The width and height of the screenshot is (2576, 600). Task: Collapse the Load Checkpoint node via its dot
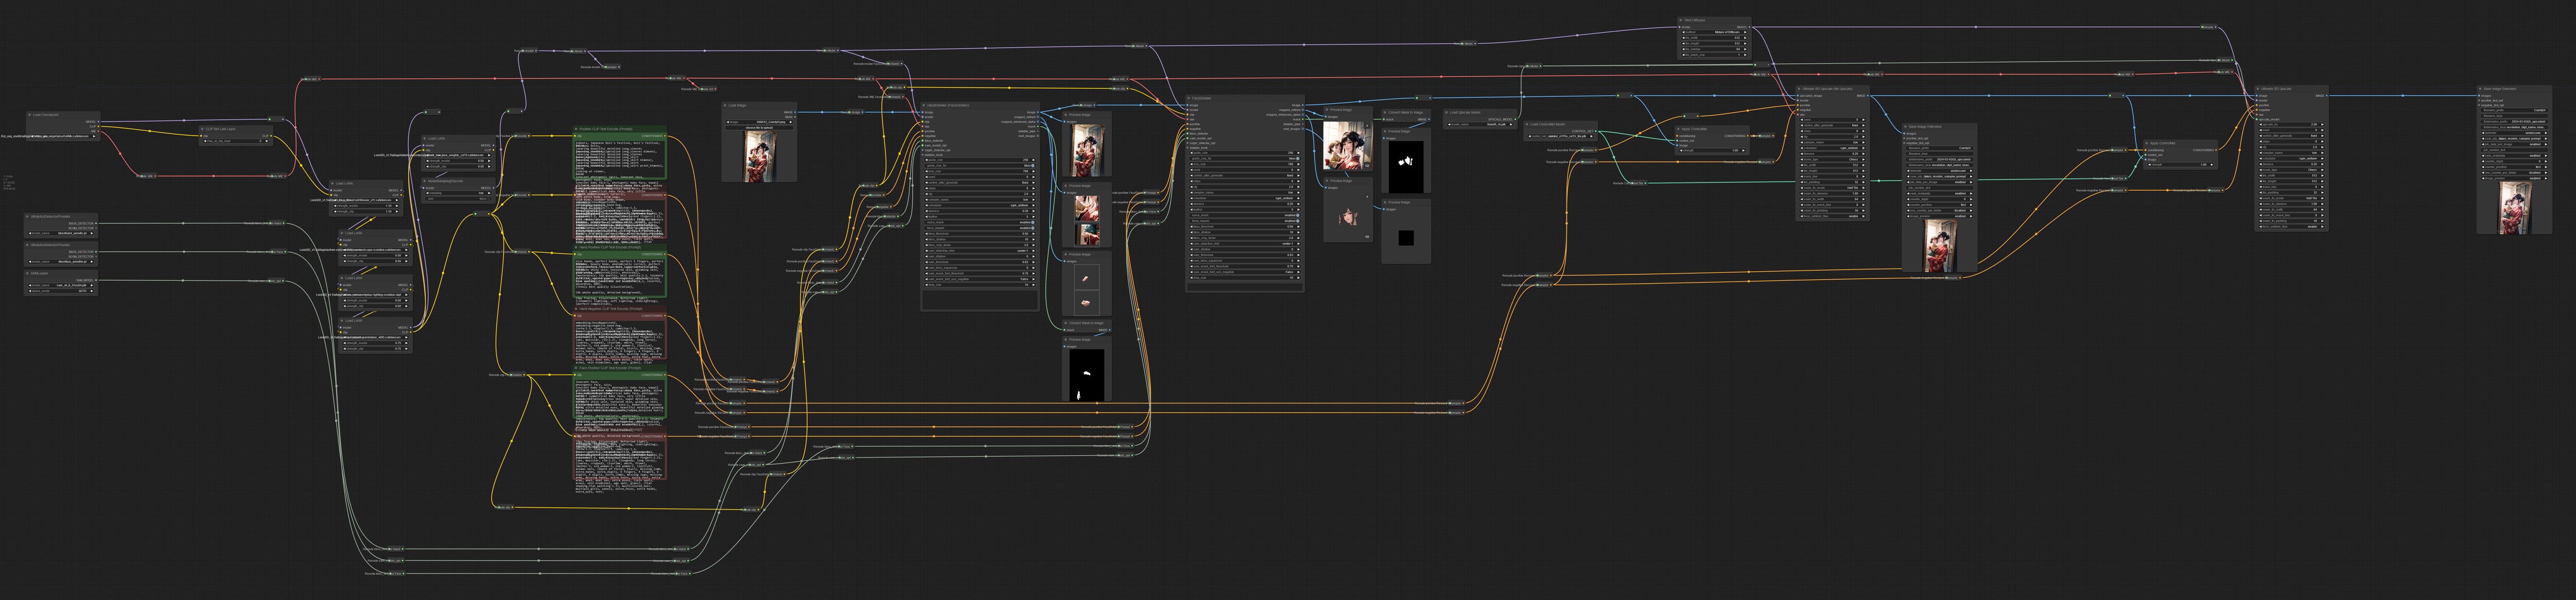[29, 115]
